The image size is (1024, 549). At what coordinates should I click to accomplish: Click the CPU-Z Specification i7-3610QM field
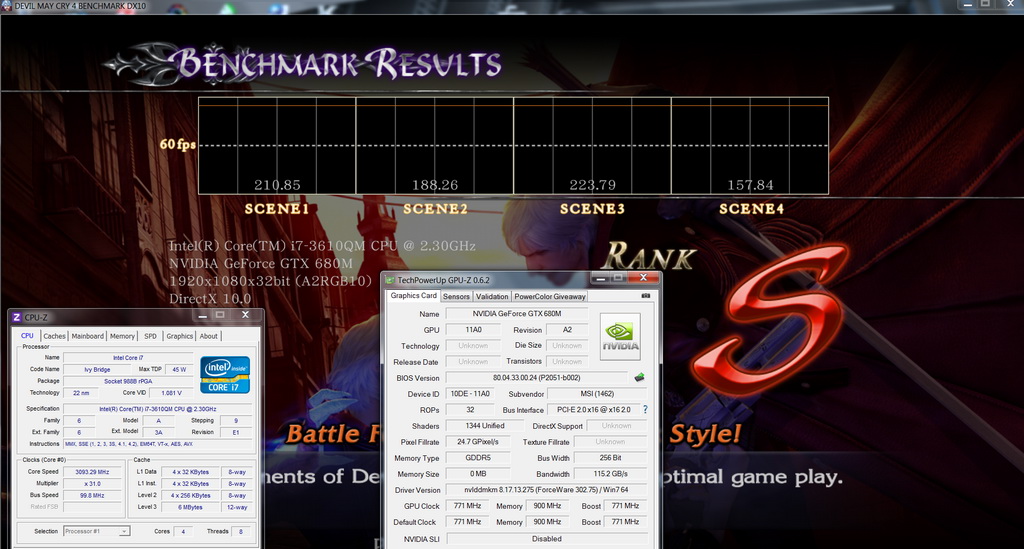click(x=157, y=409)
